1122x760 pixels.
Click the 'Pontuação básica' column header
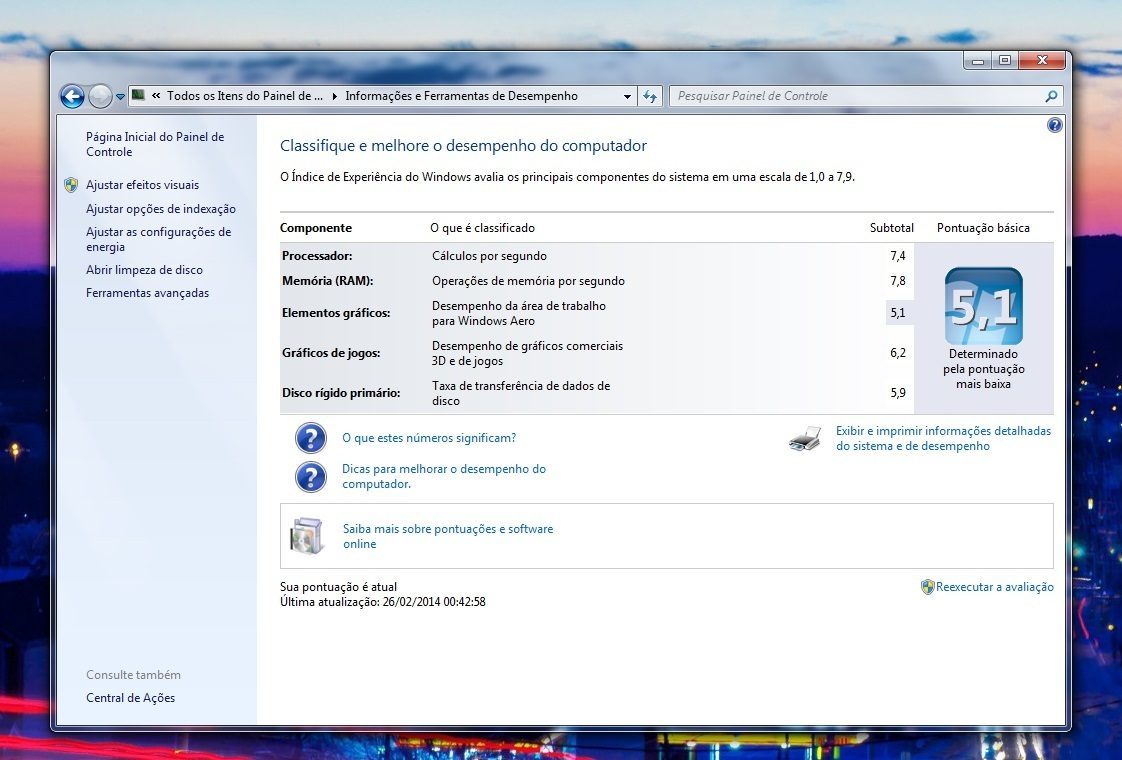983,228
